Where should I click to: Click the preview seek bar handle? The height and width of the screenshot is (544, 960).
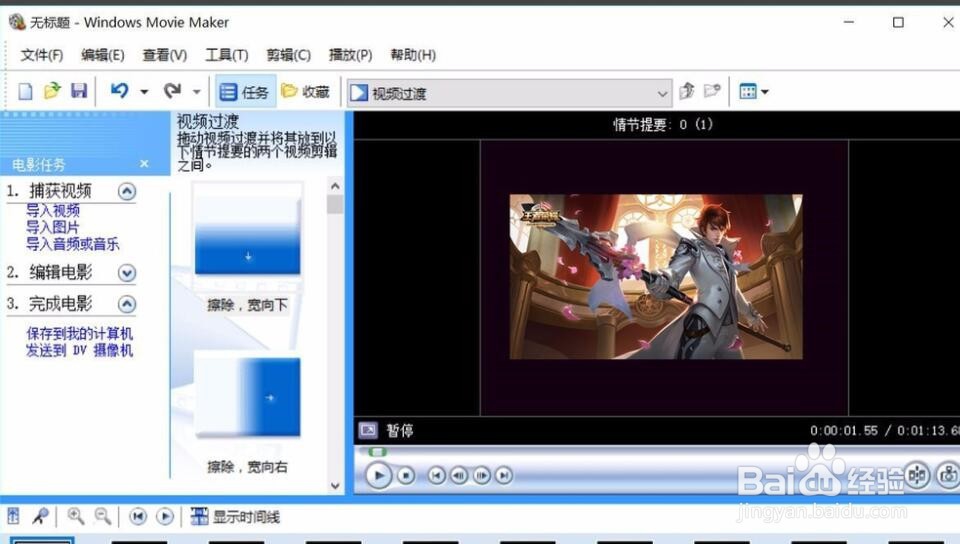(x=377, y=452)
